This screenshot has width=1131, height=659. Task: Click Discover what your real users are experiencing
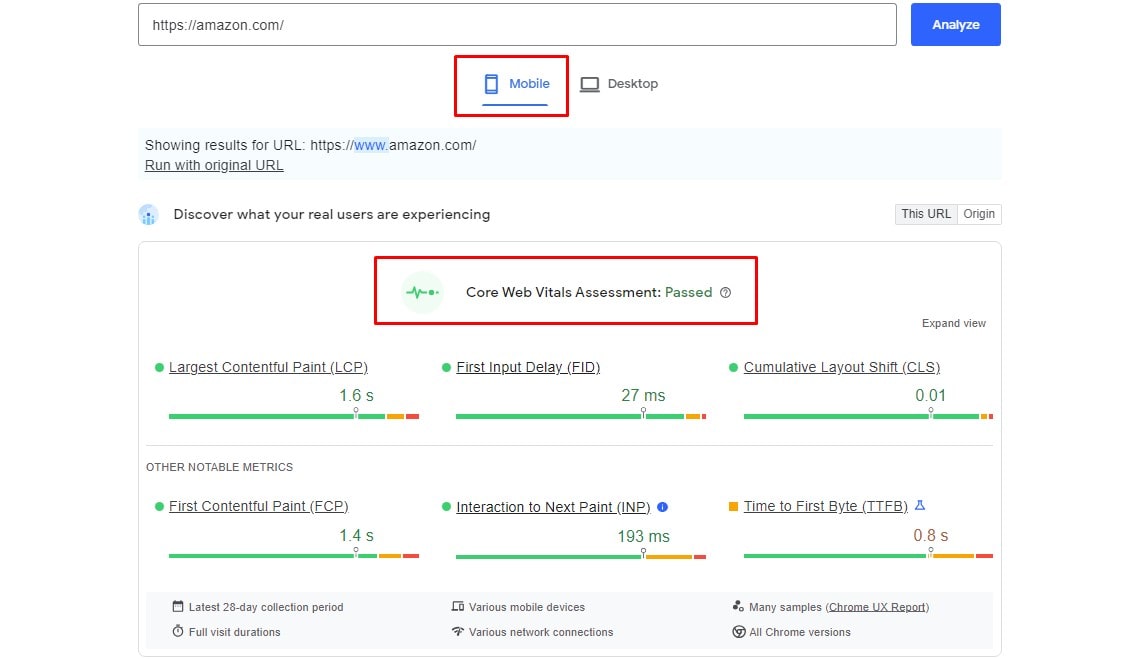[x=332, y=214]
